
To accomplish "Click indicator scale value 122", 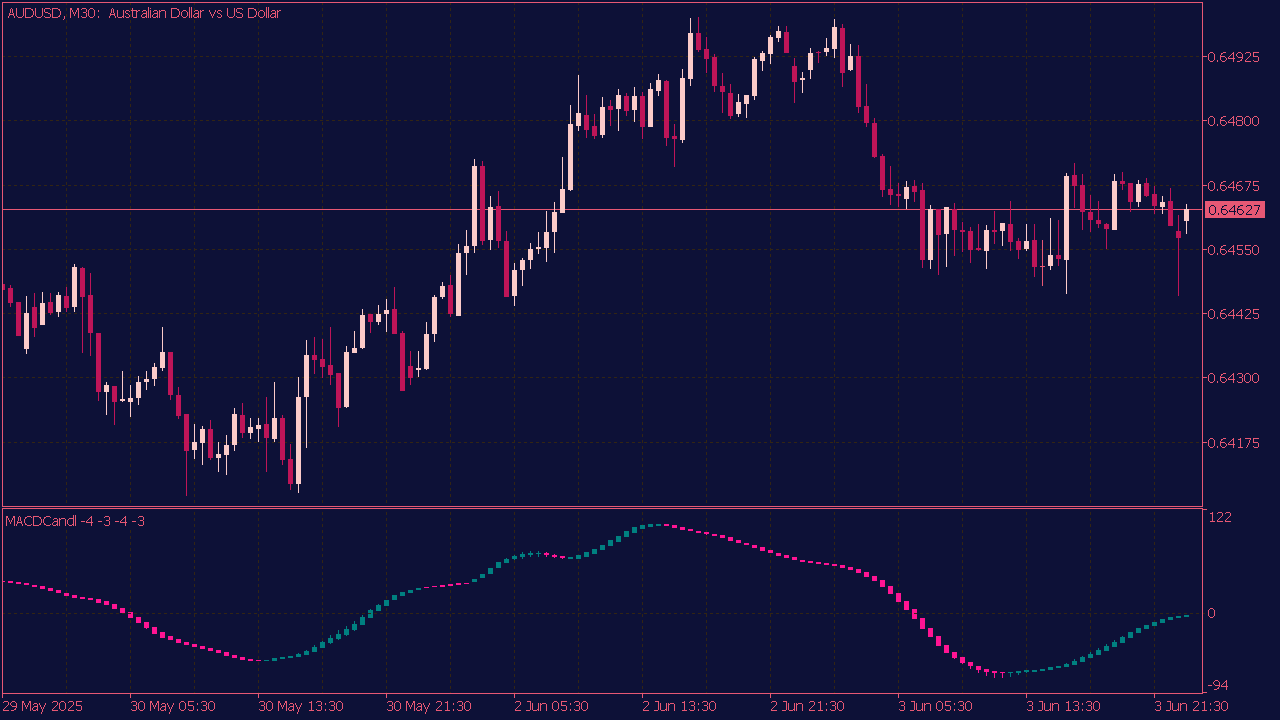I will tap(1220, 517).
